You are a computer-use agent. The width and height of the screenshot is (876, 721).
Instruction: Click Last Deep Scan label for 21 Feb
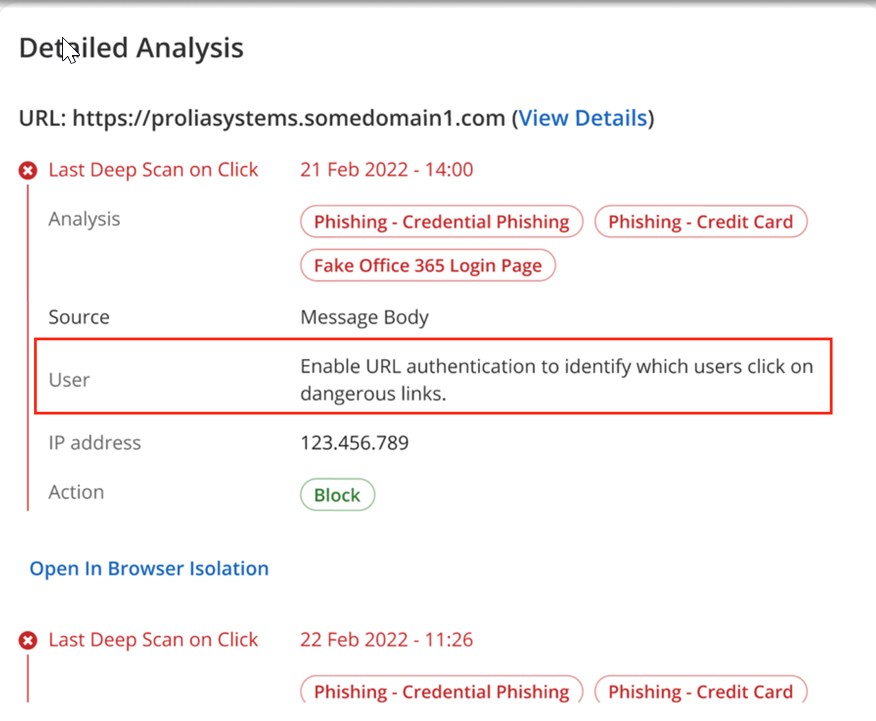pyautogui.click(x=153, y=170)
